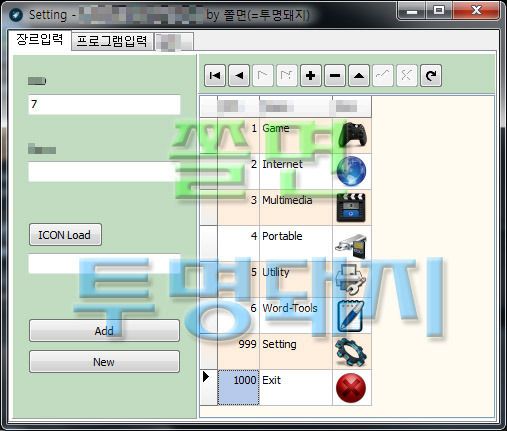Click disabled cancel edit X button
Screen dimensions: 507x431
(407, 76)
